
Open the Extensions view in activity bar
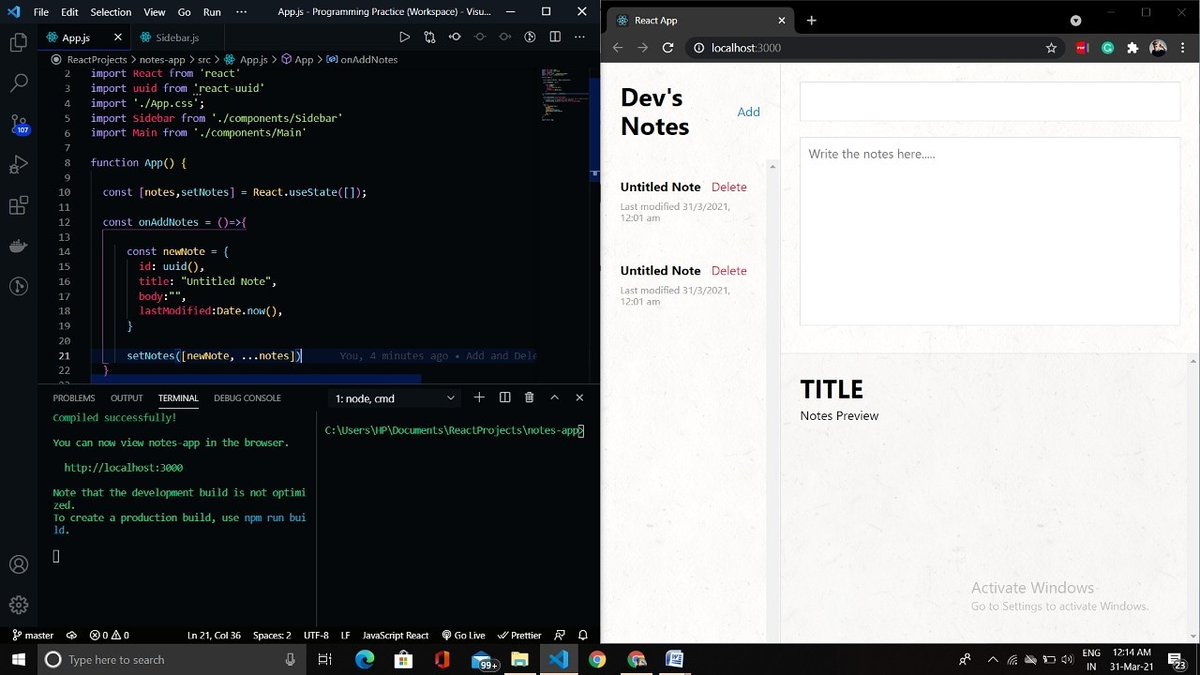(18, 206)
